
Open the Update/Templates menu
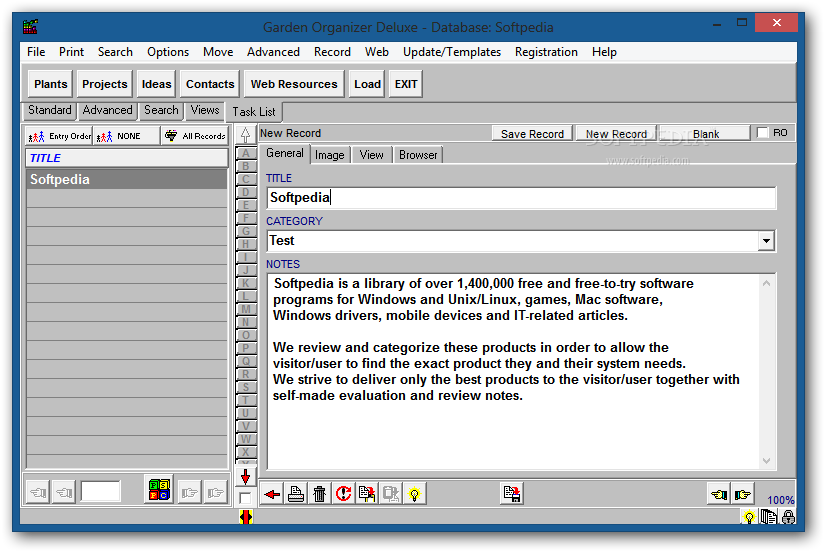(451, 52)
